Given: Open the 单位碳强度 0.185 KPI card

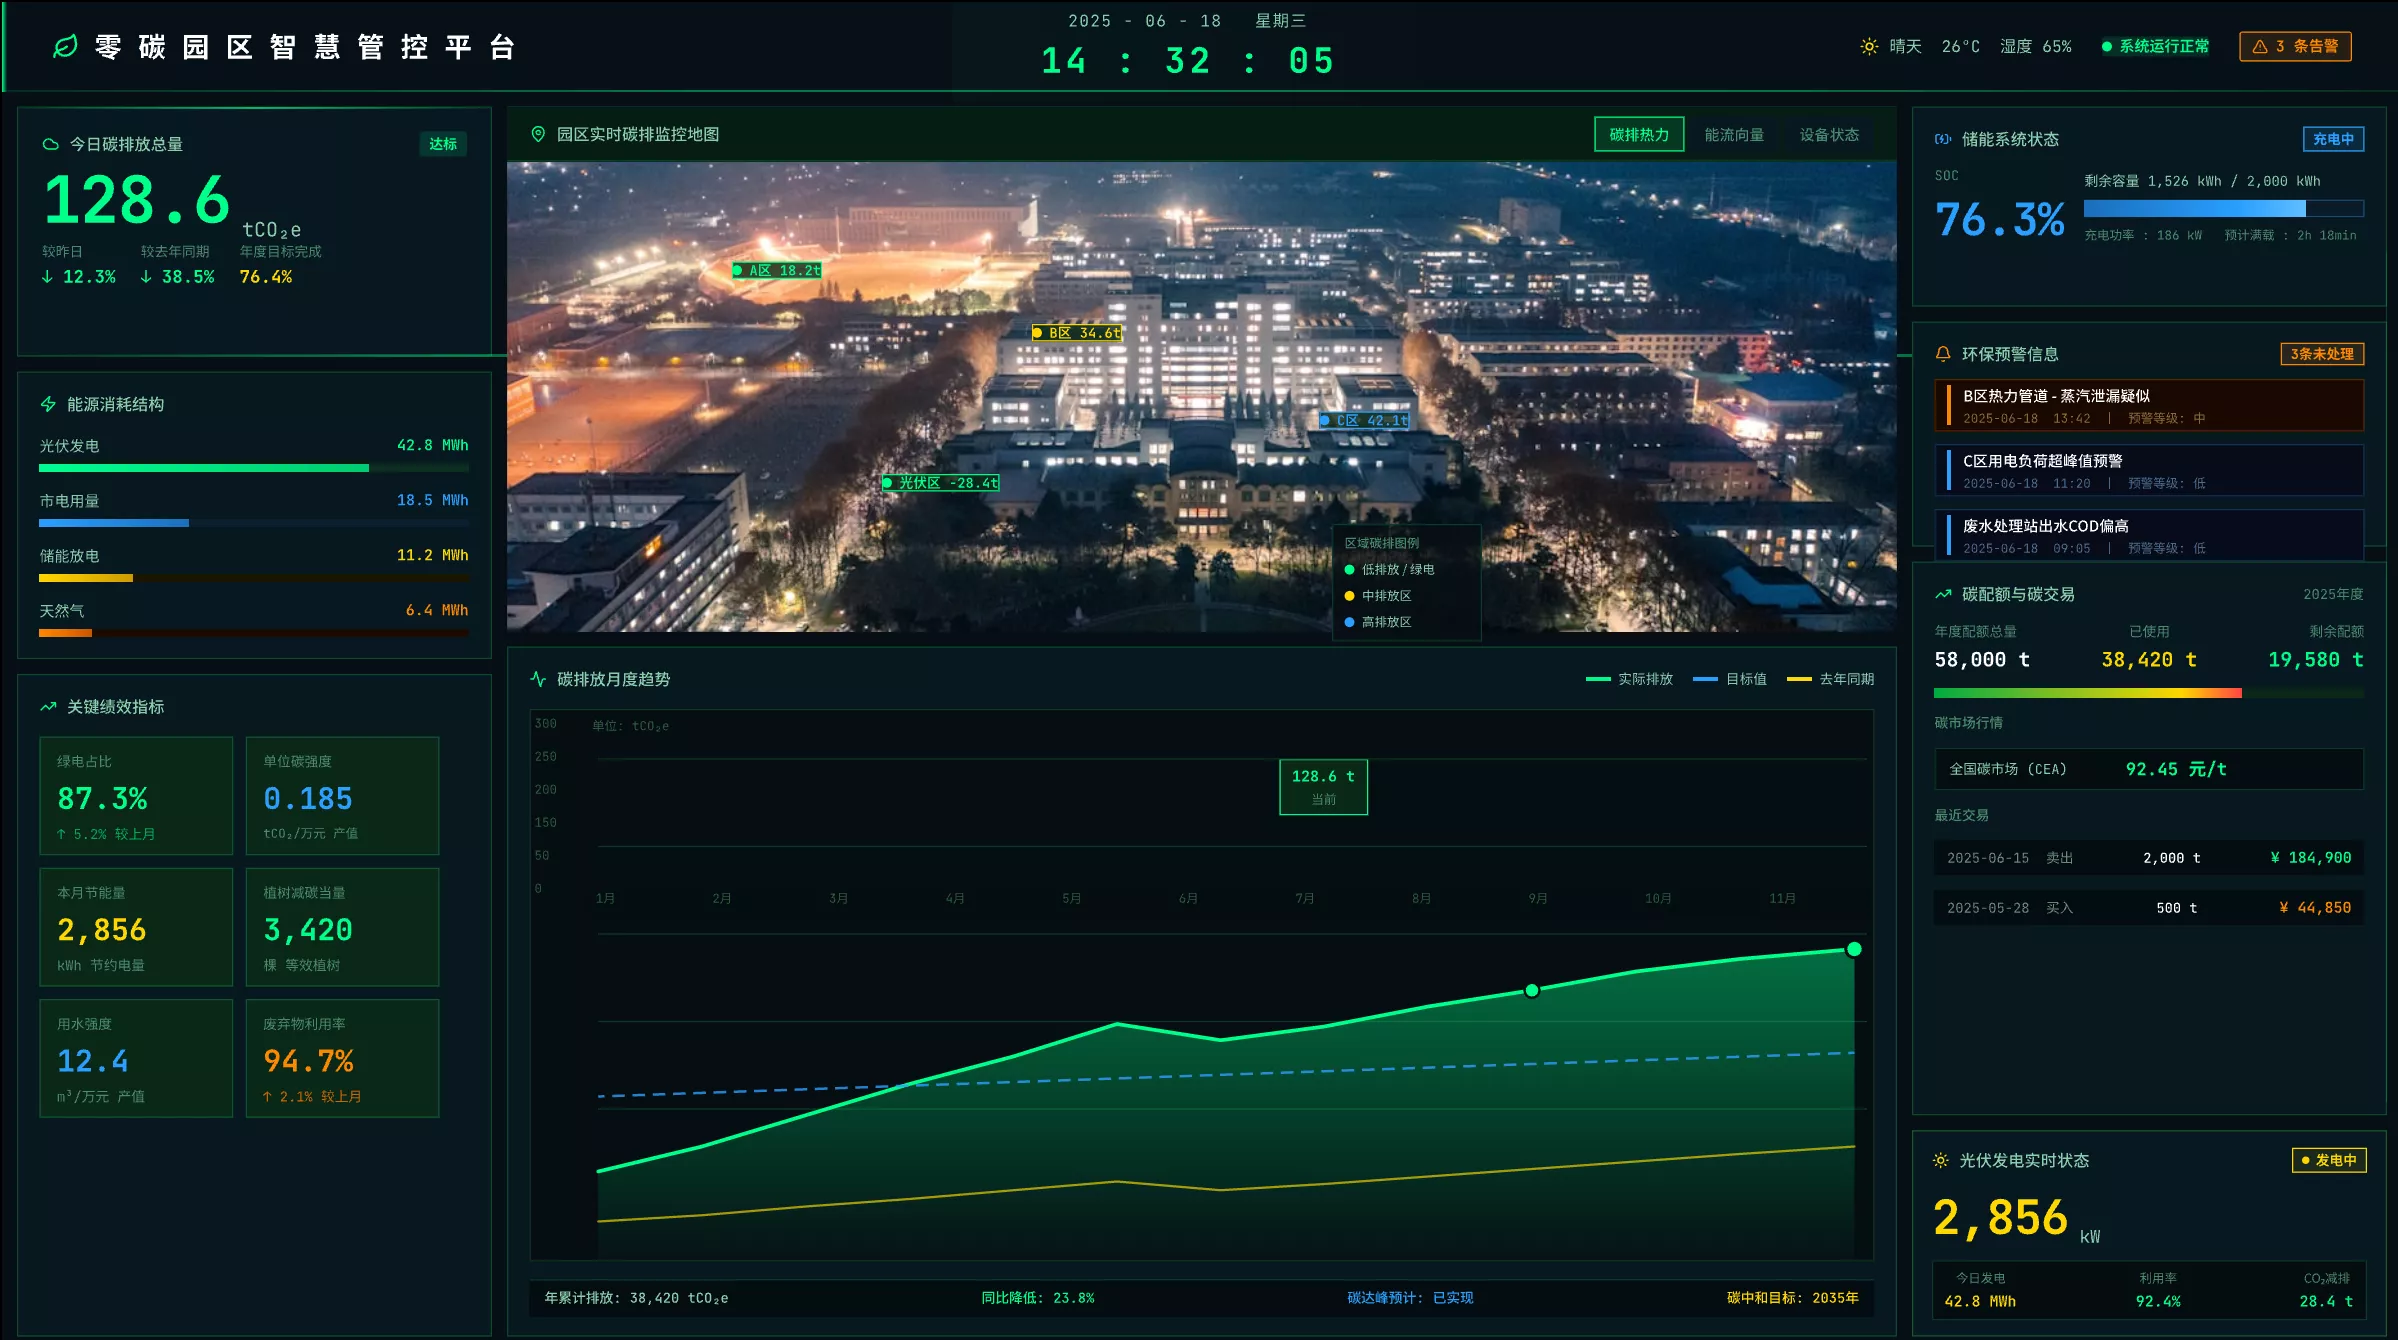Looking at the screenshot, I should pos(342,796).
